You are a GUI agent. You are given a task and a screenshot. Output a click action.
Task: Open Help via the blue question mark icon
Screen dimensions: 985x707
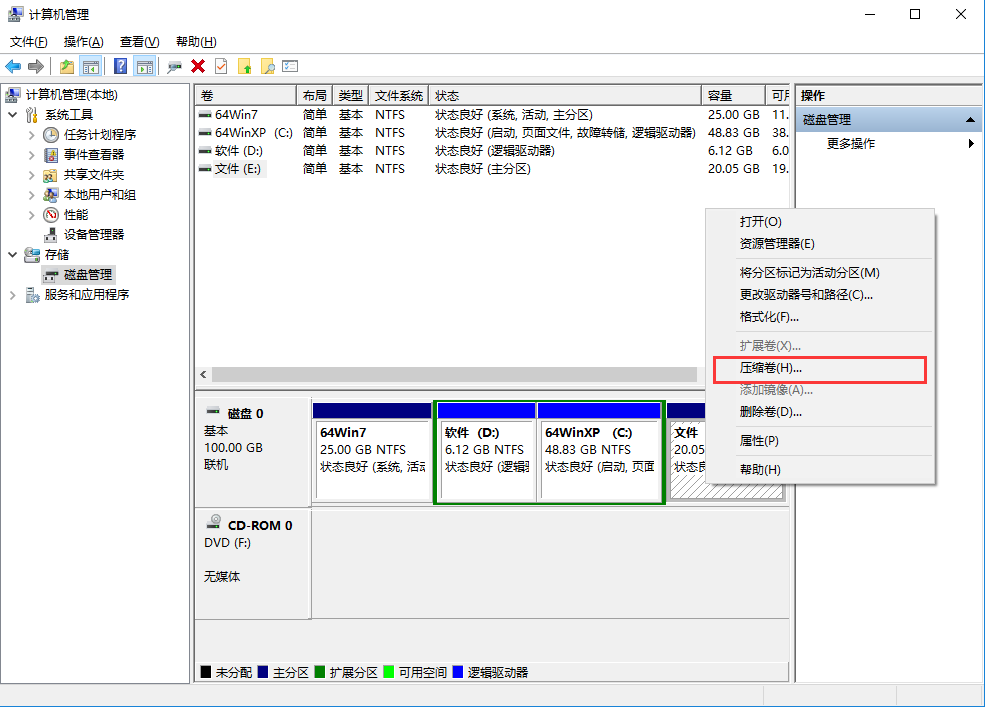click(x=120, y=66)
